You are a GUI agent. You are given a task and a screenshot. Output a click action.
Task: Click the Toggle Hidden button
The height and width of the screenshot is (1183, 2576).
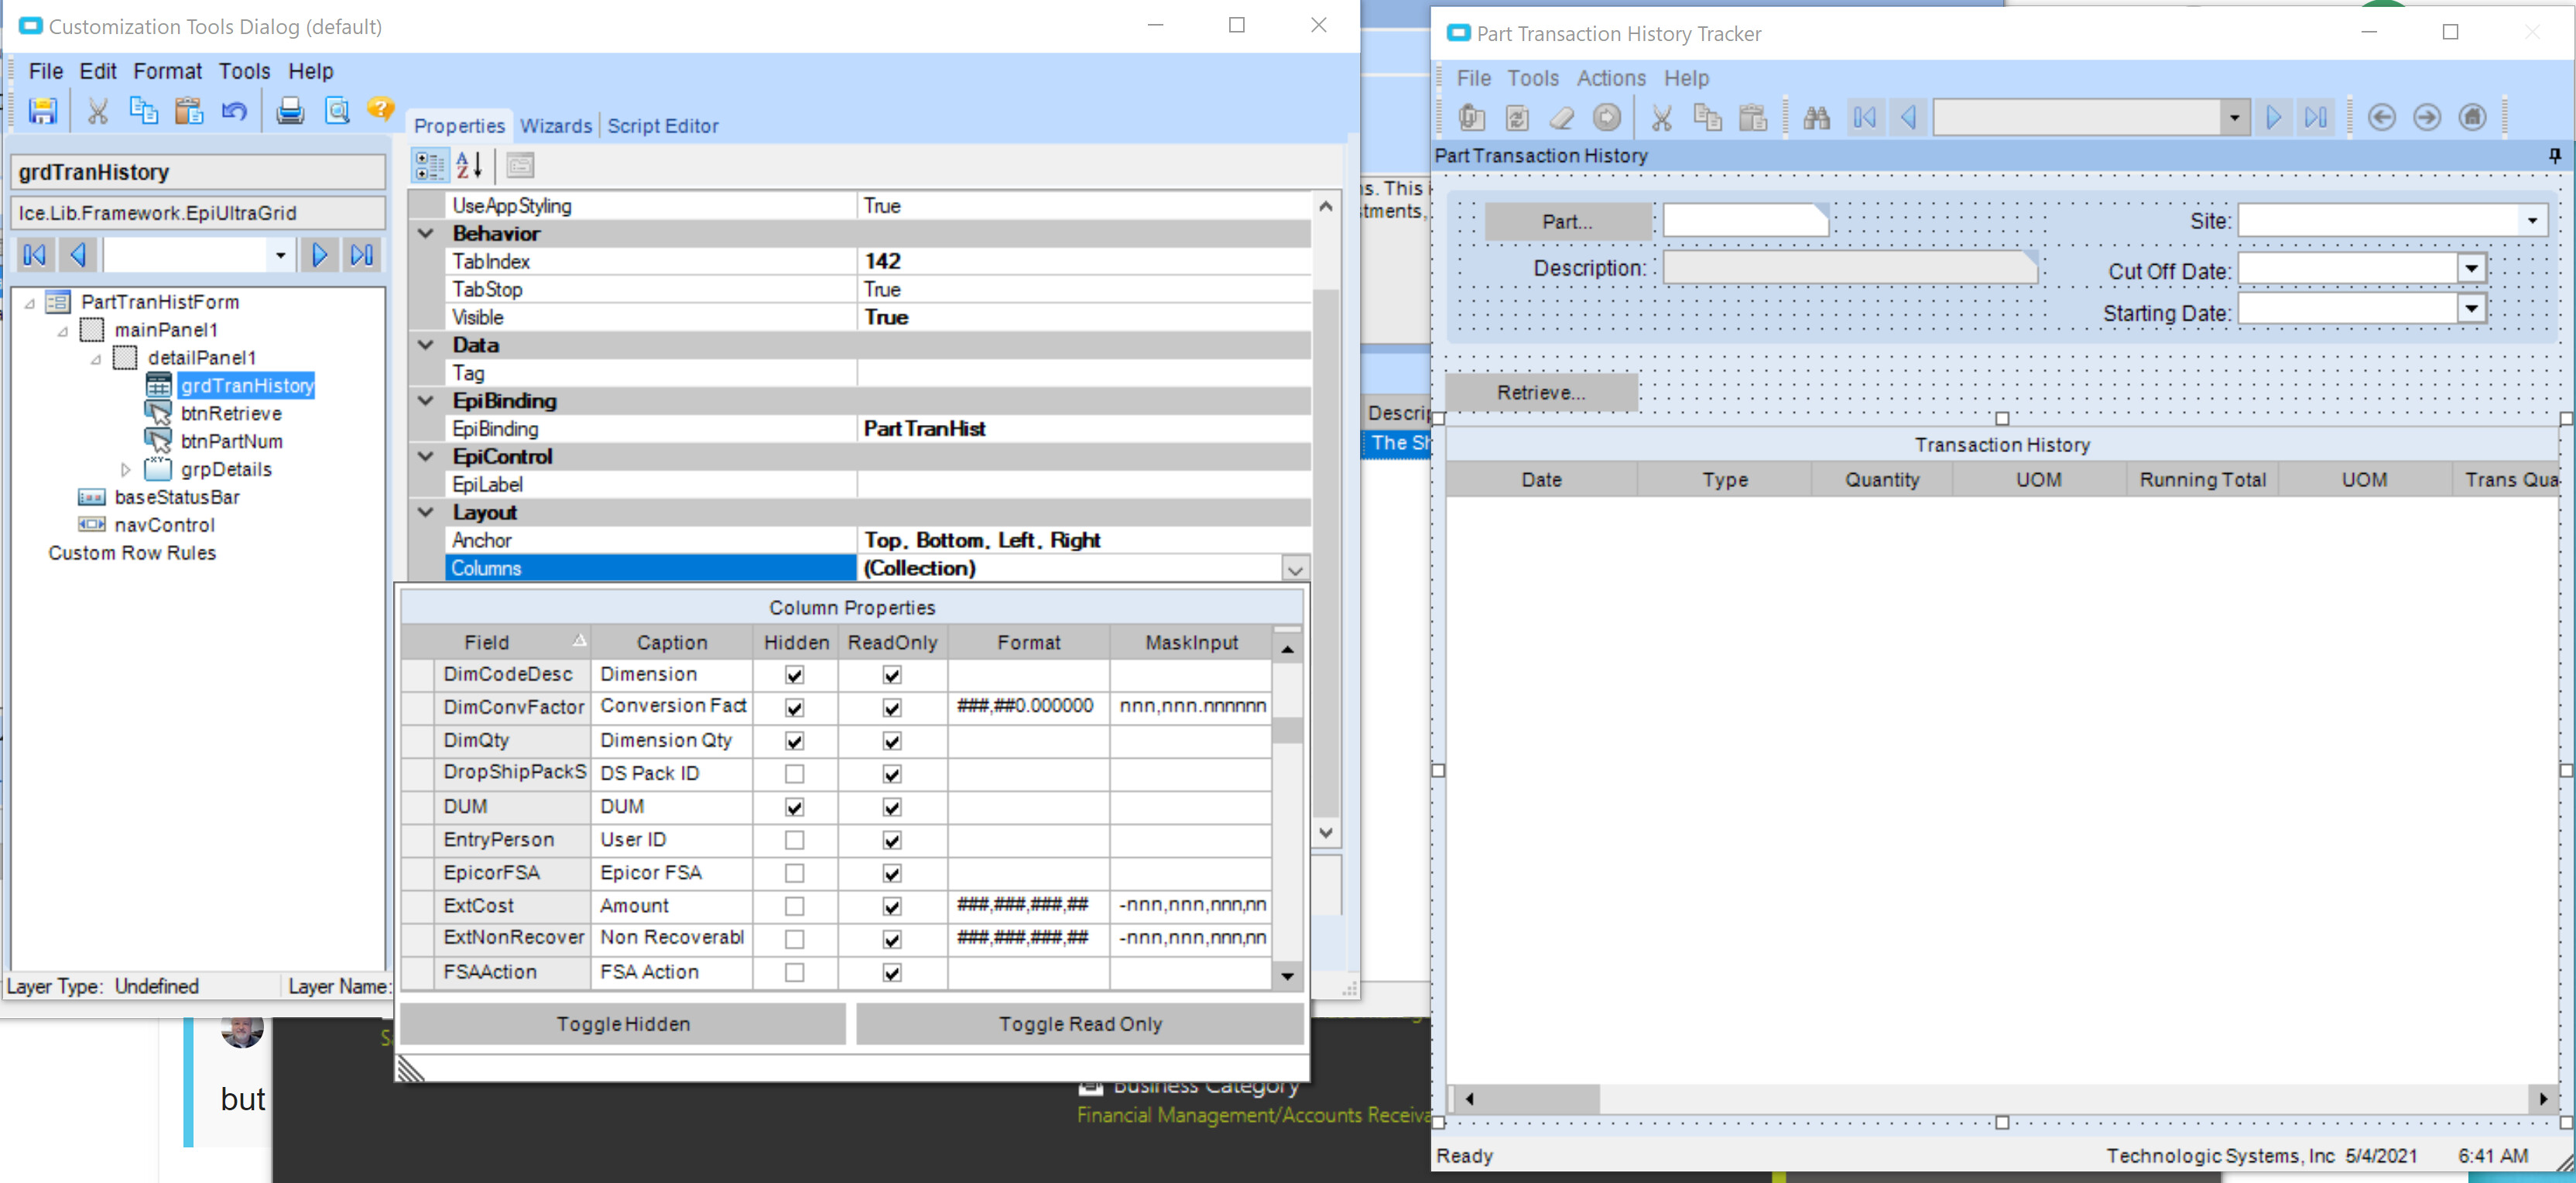(x=623, y=1024)
